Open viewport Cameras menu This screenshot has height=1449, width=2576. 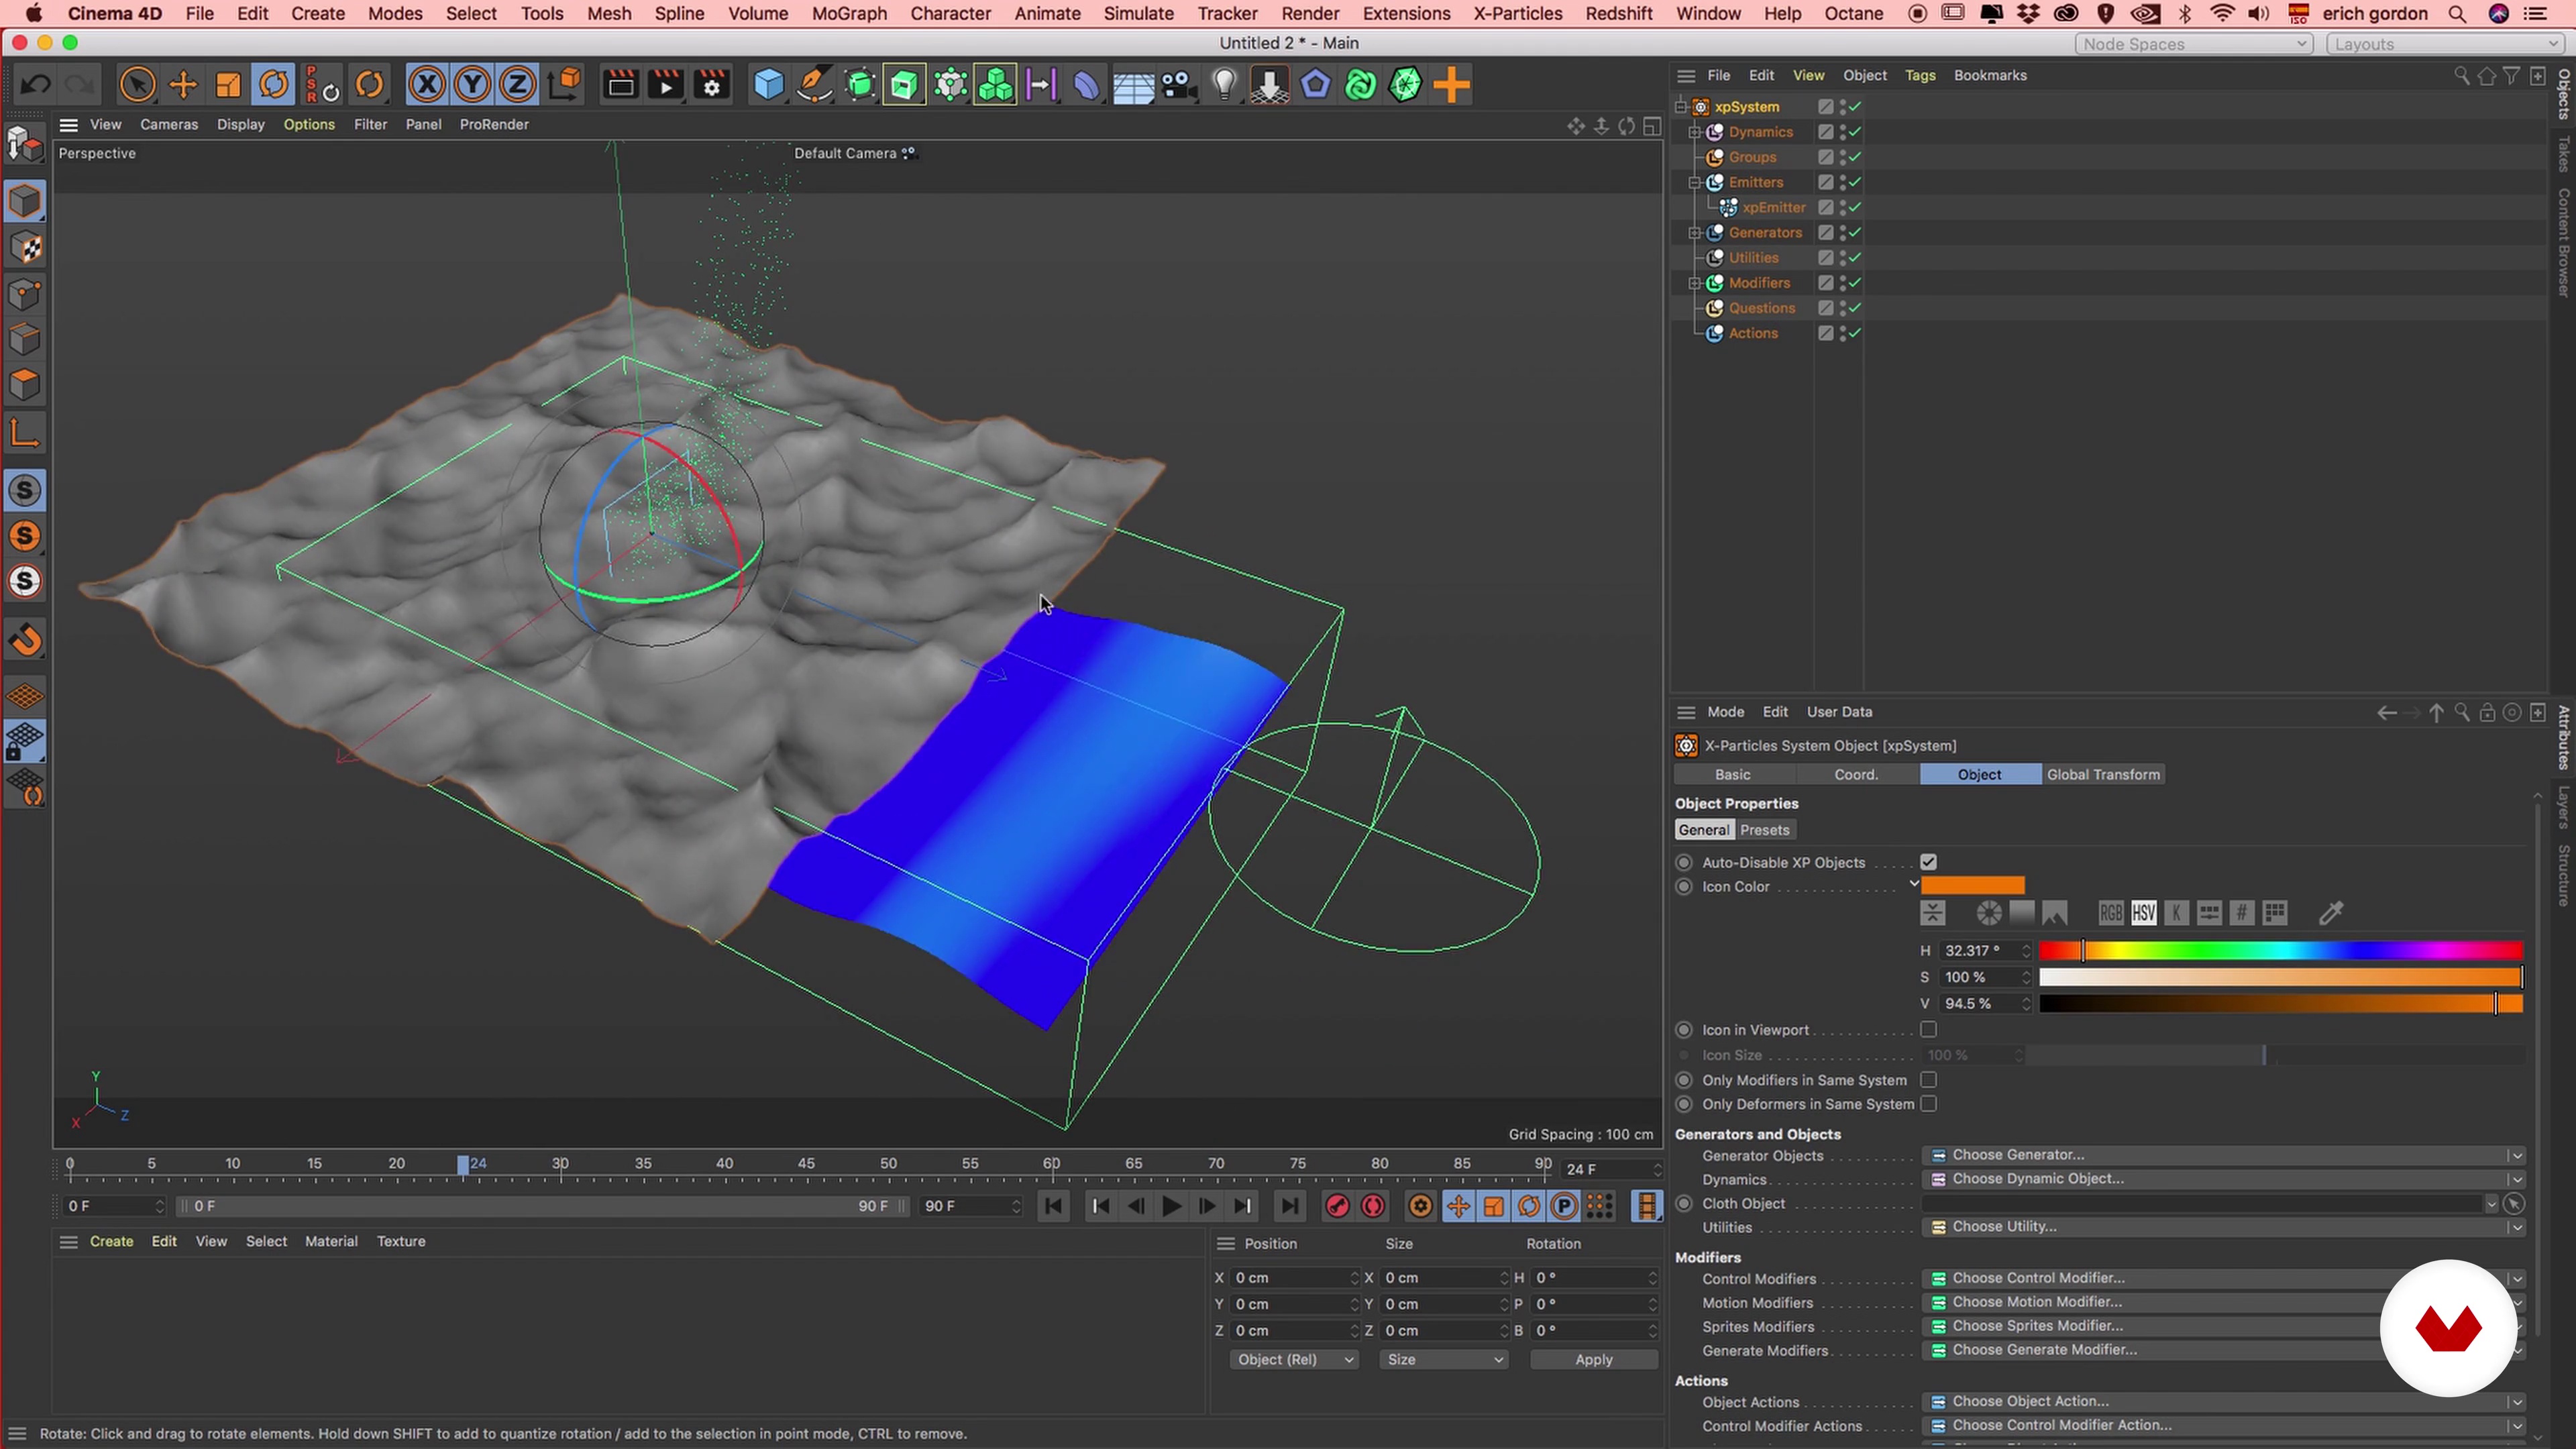169,124
